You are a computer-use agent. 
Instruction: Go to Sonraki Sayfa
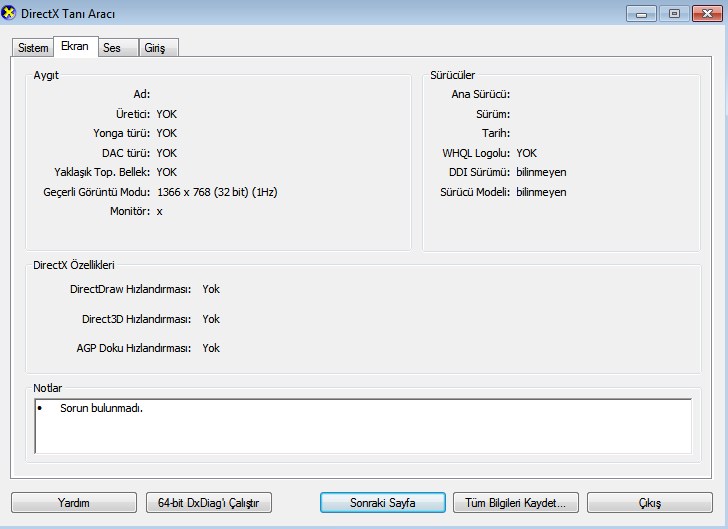tap(383, 503)
